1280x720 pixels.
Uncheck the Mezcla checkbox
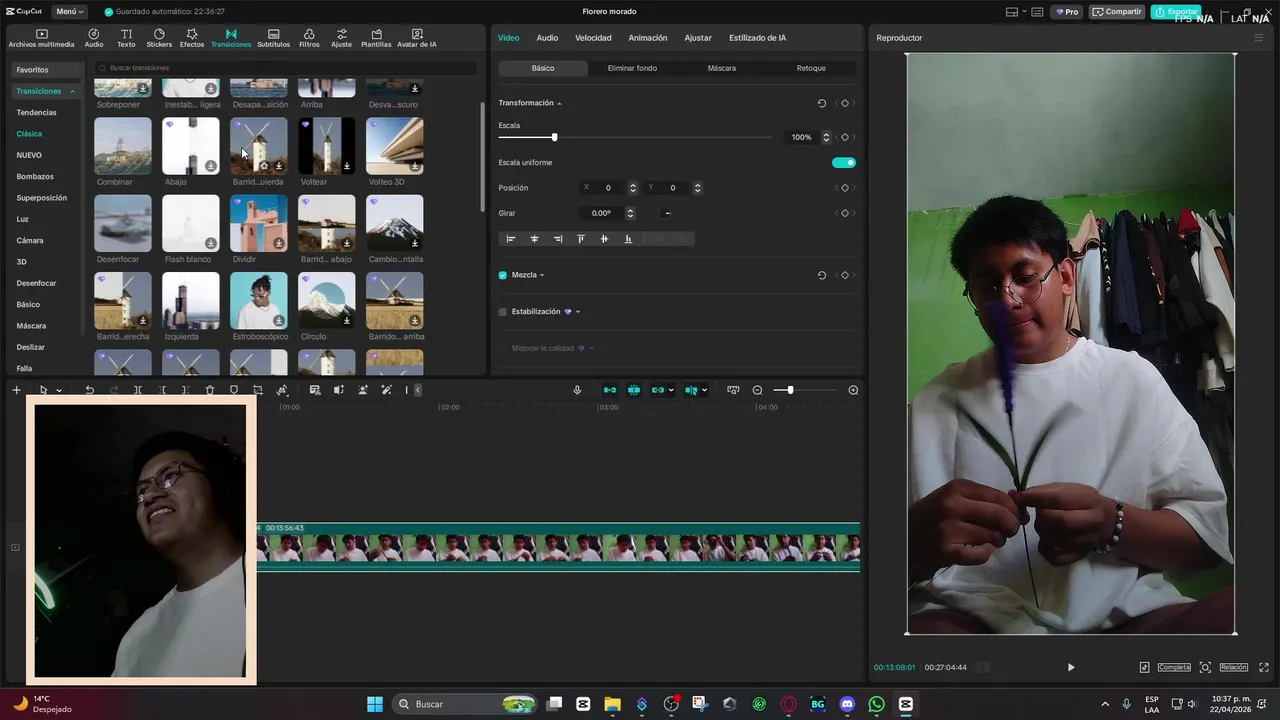pyautogui.click(x=503, y=275)
